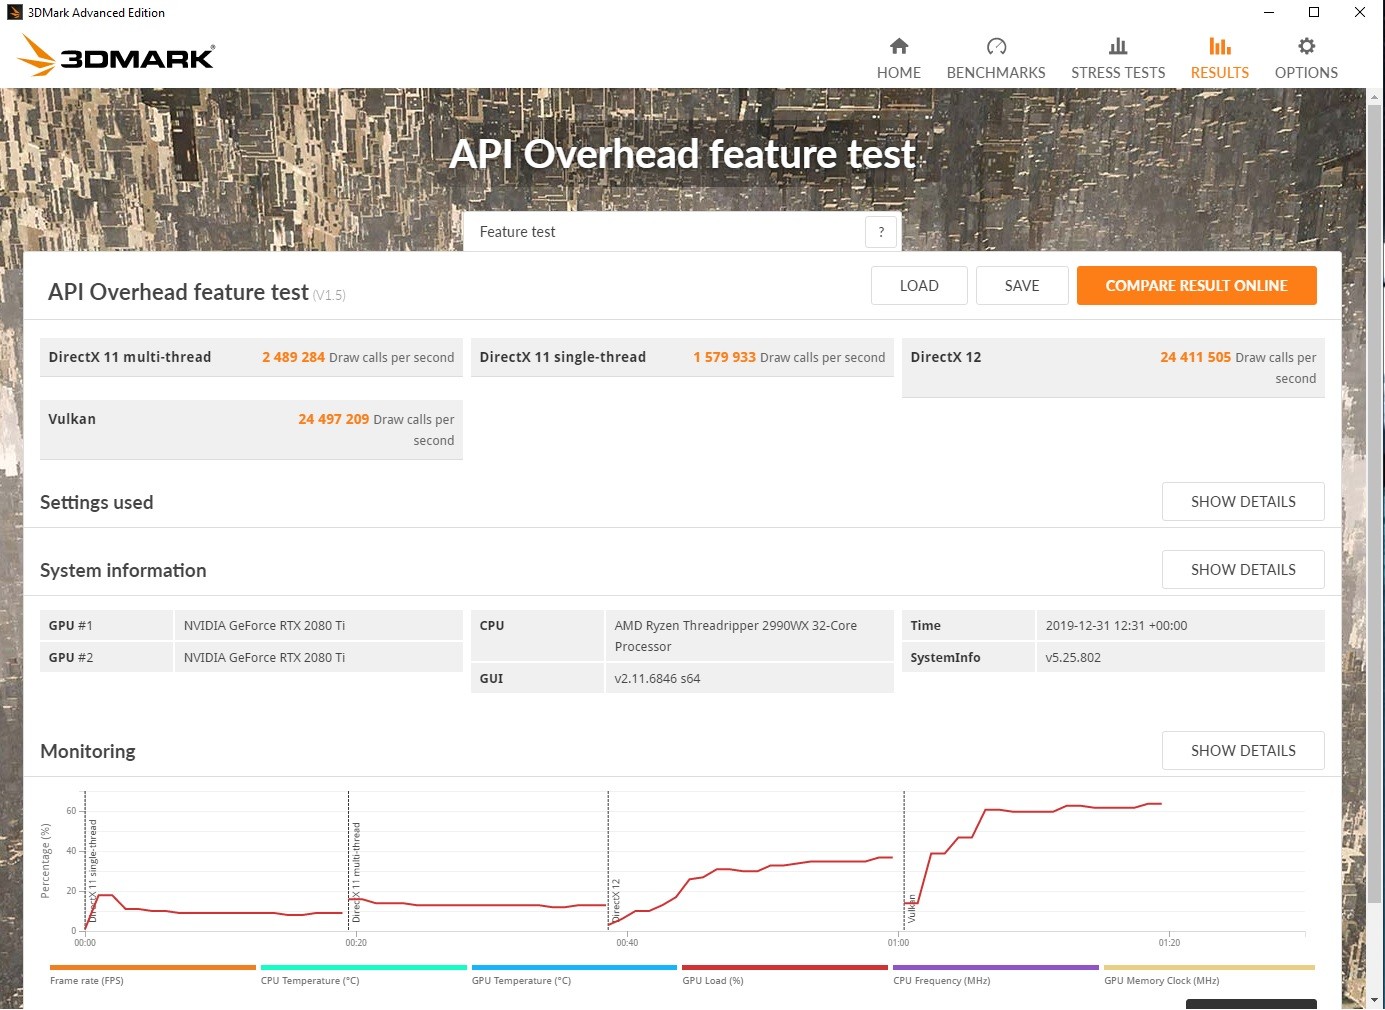Maximize the 3DMark window
1385x1010 pixels.
coord(1314,12)
